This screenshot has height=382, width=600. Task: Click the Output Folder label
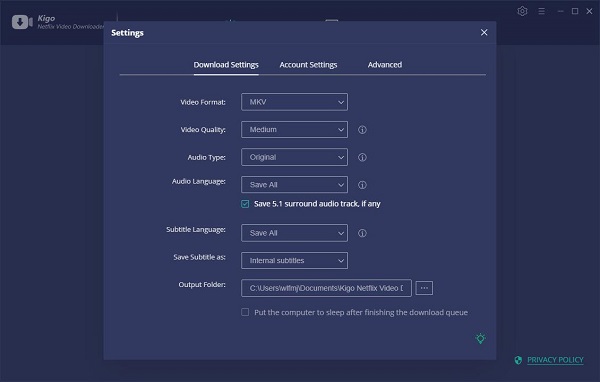tap(202, 284)
